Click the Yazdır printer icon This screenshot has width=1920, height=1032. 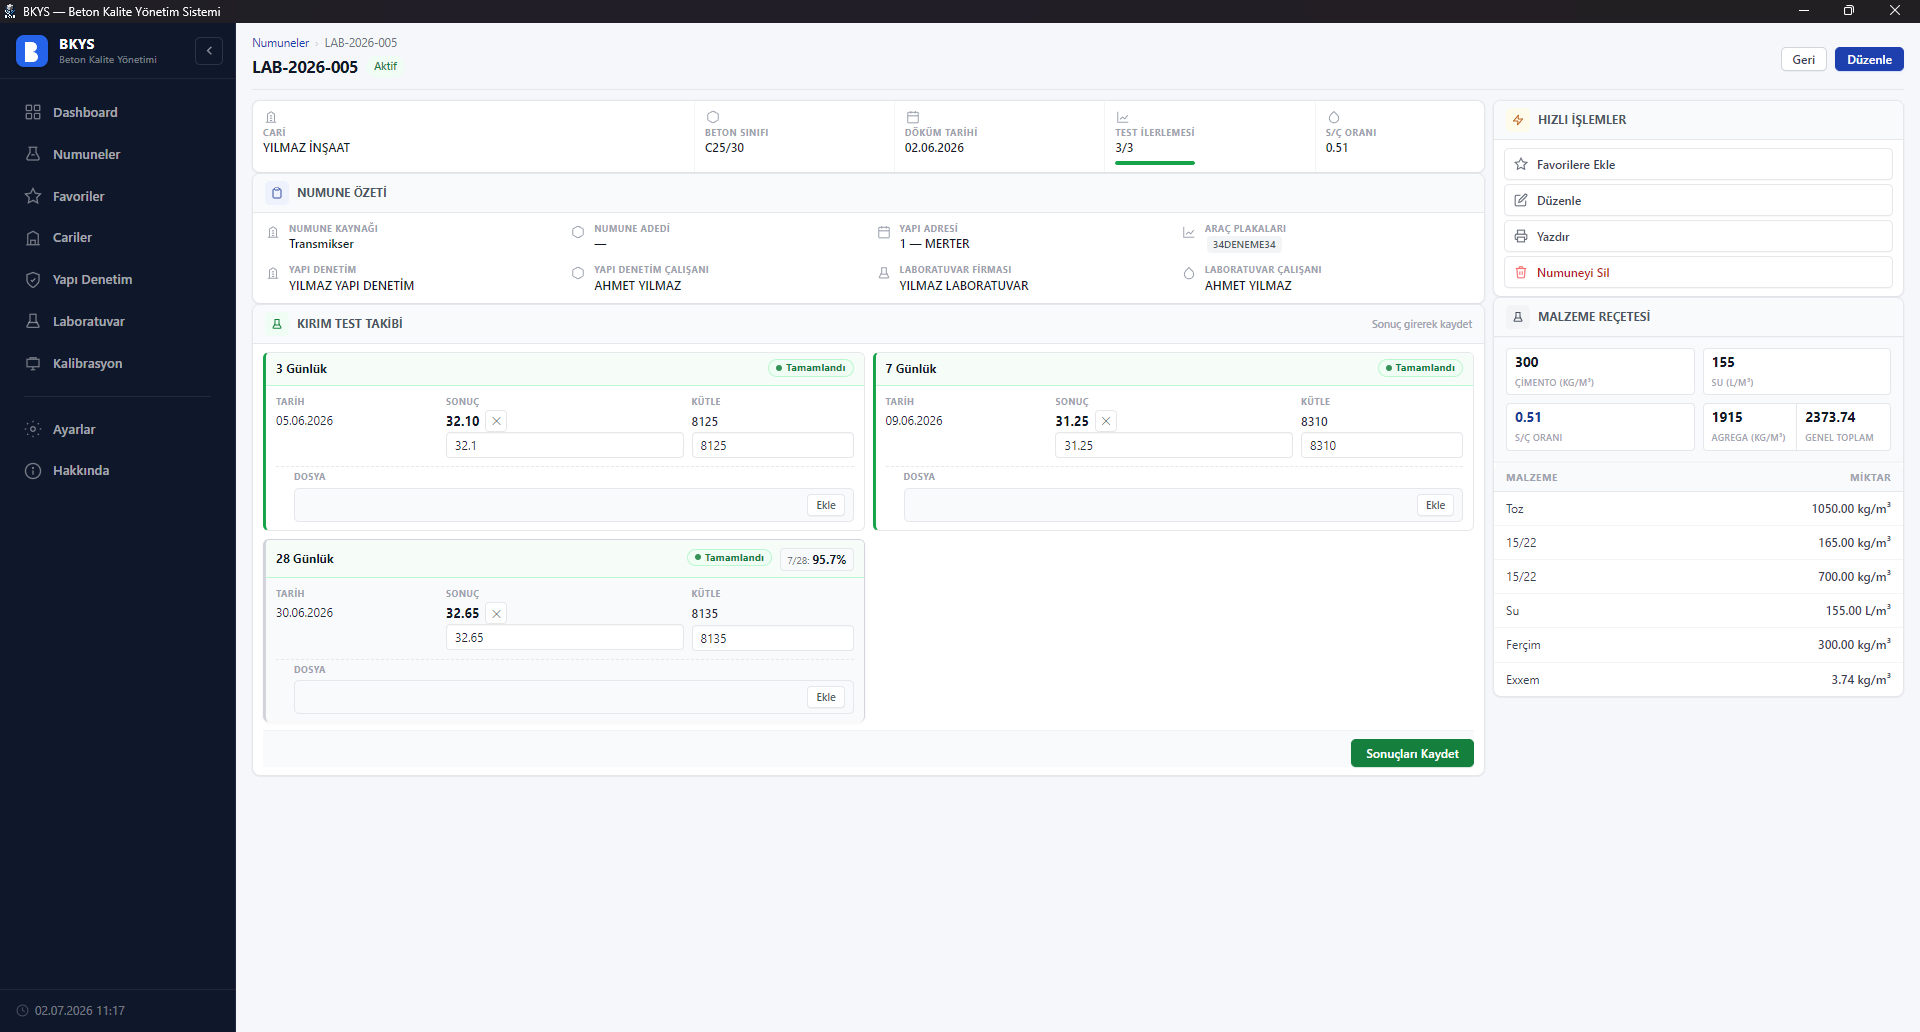1521,236
